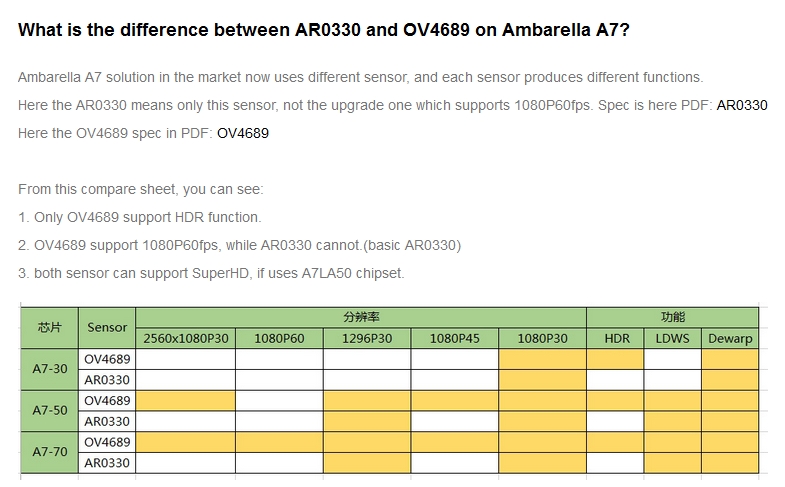Image resolution: width=785 pixels, height=487 pixels.
Task: Click the A7-50 chip cell
Action: point(49,410)
